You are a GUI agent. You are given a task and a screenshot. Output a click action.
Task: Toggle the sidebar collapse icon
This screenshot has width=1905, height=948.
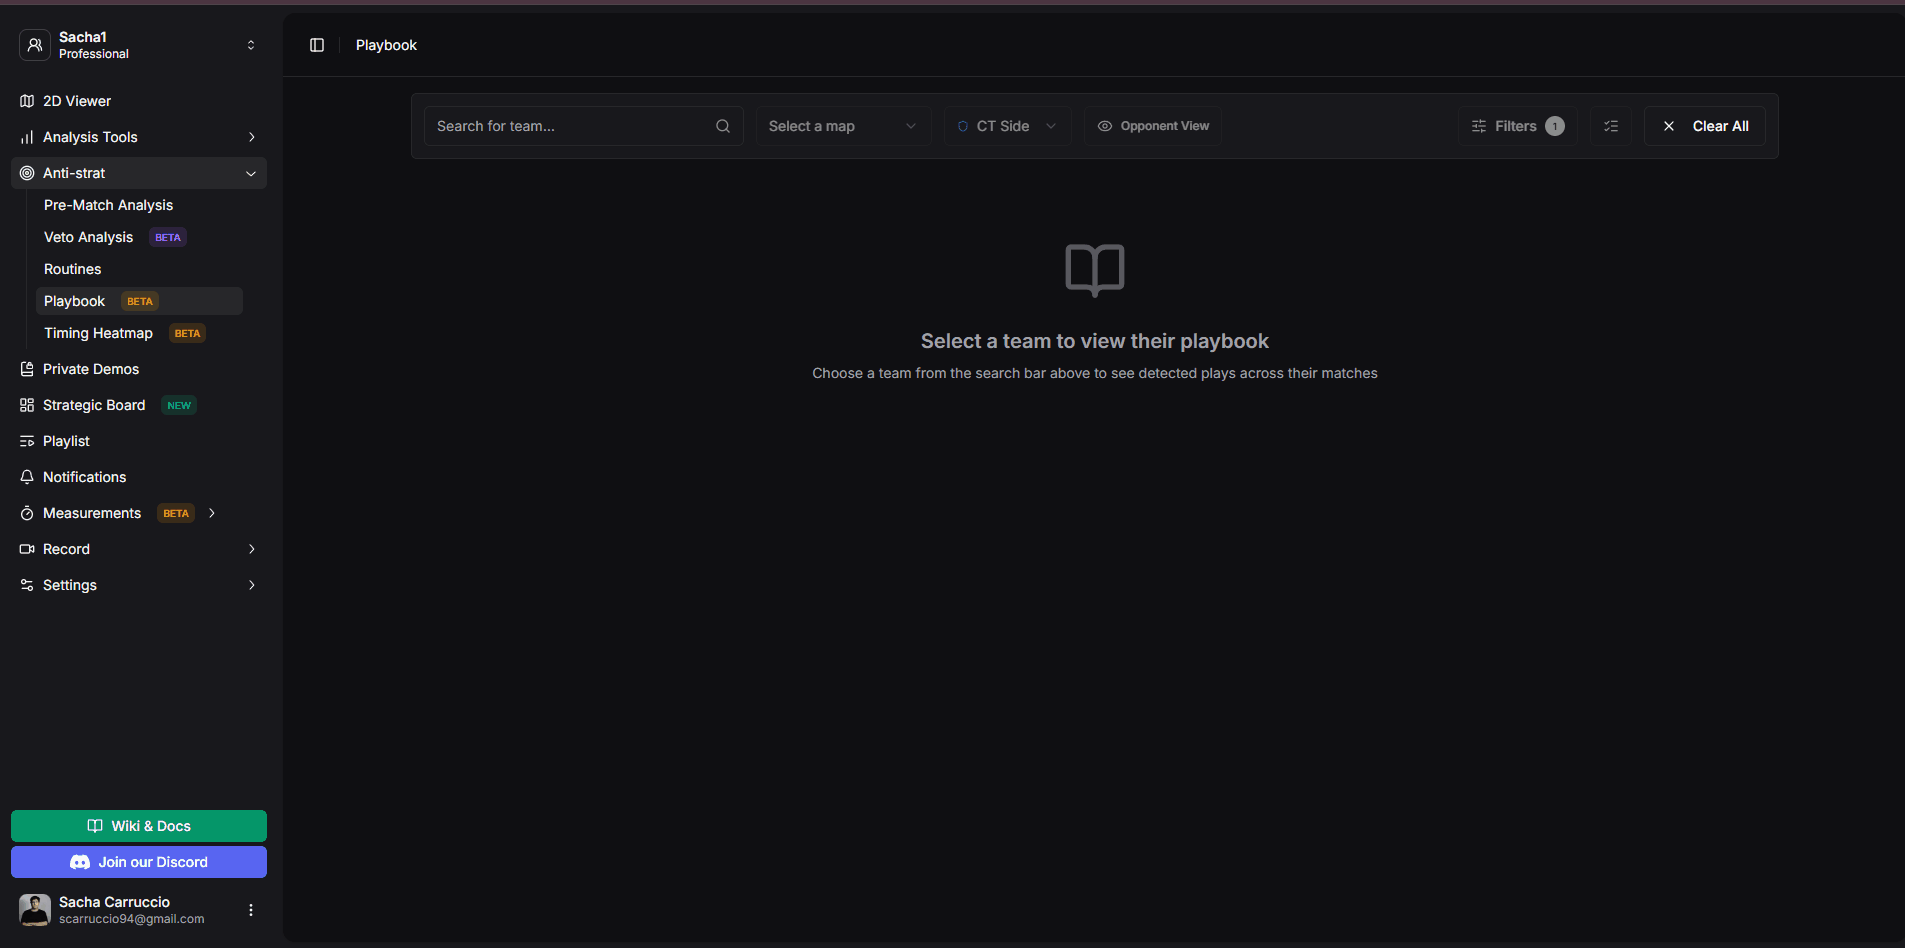point(317,45)
